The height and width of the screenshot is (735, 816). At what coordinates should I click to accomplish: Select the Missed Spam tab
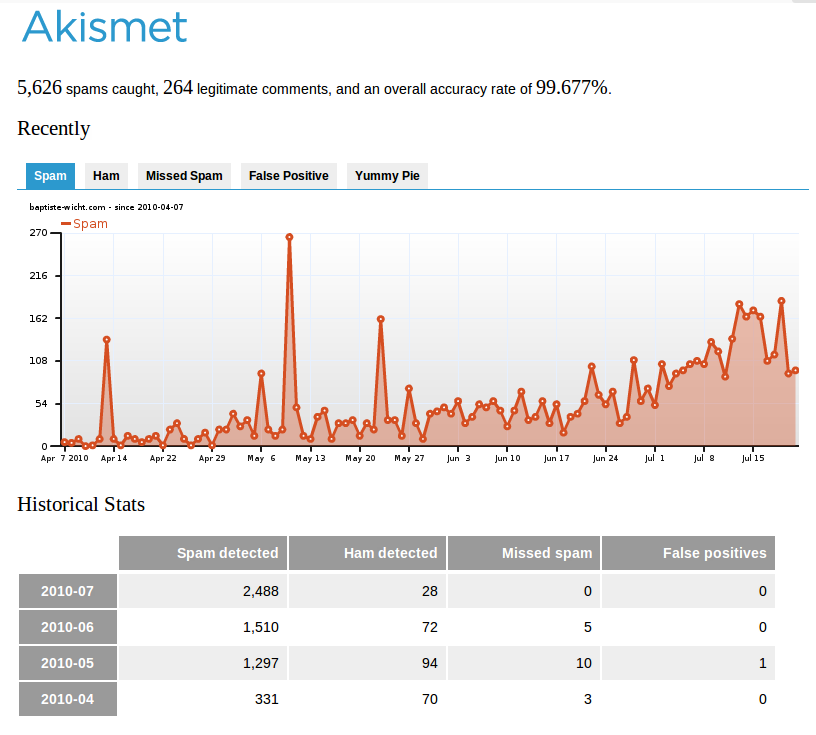pyautogui.click(x=184, y=176)
